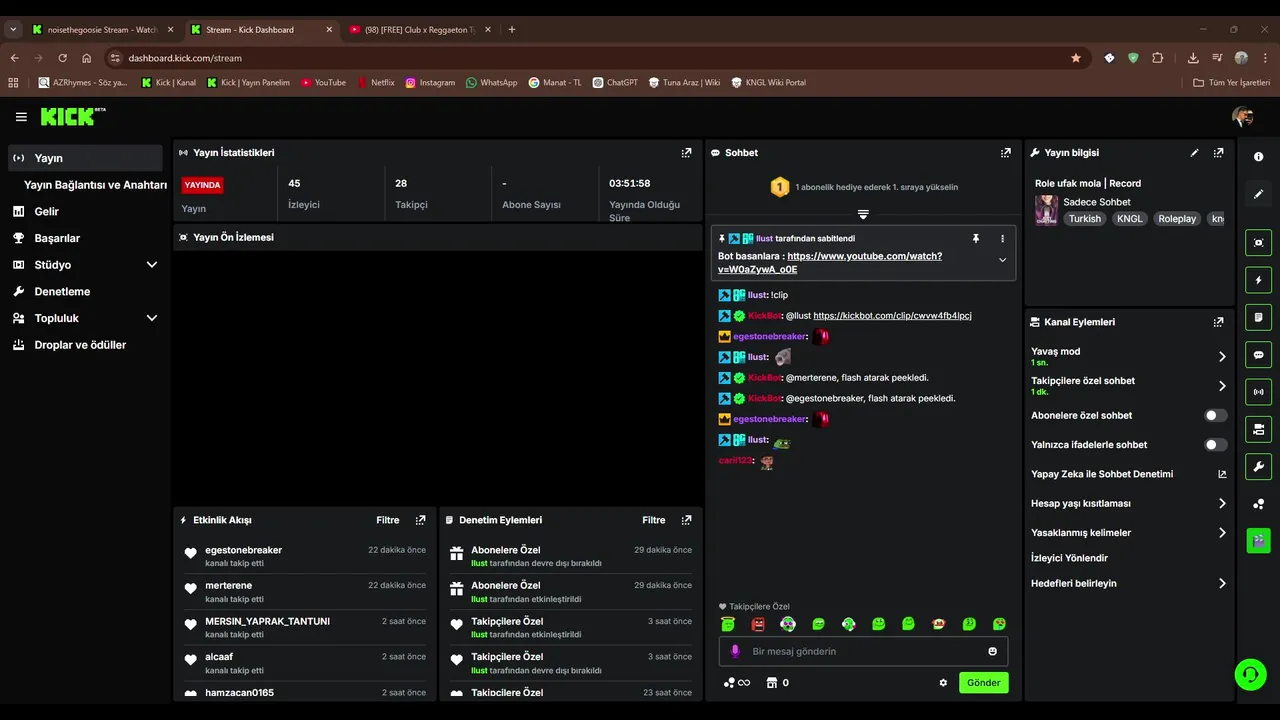Toggle the wrench widget icon in the right sidebar
The width and height of the screenshot is (1280, 720).
(x=1258, y=466)
